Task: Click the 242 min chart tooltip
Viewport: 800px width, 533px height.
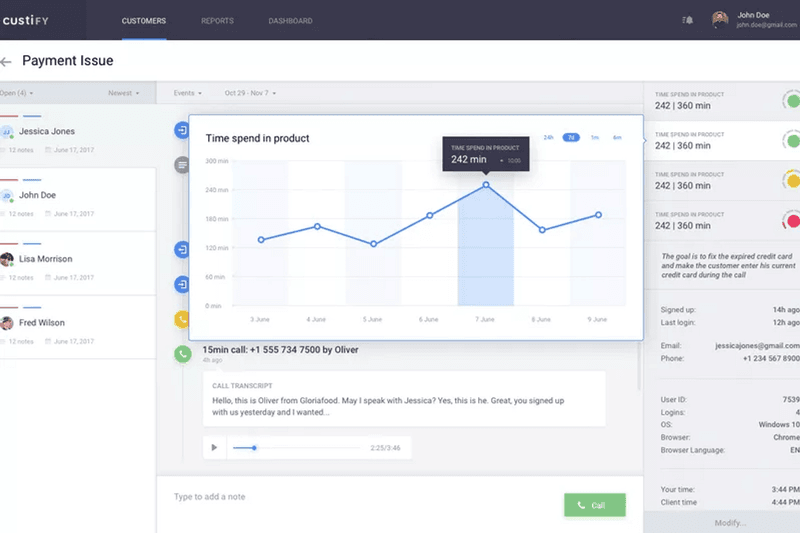Action: [x=485, y=154]
